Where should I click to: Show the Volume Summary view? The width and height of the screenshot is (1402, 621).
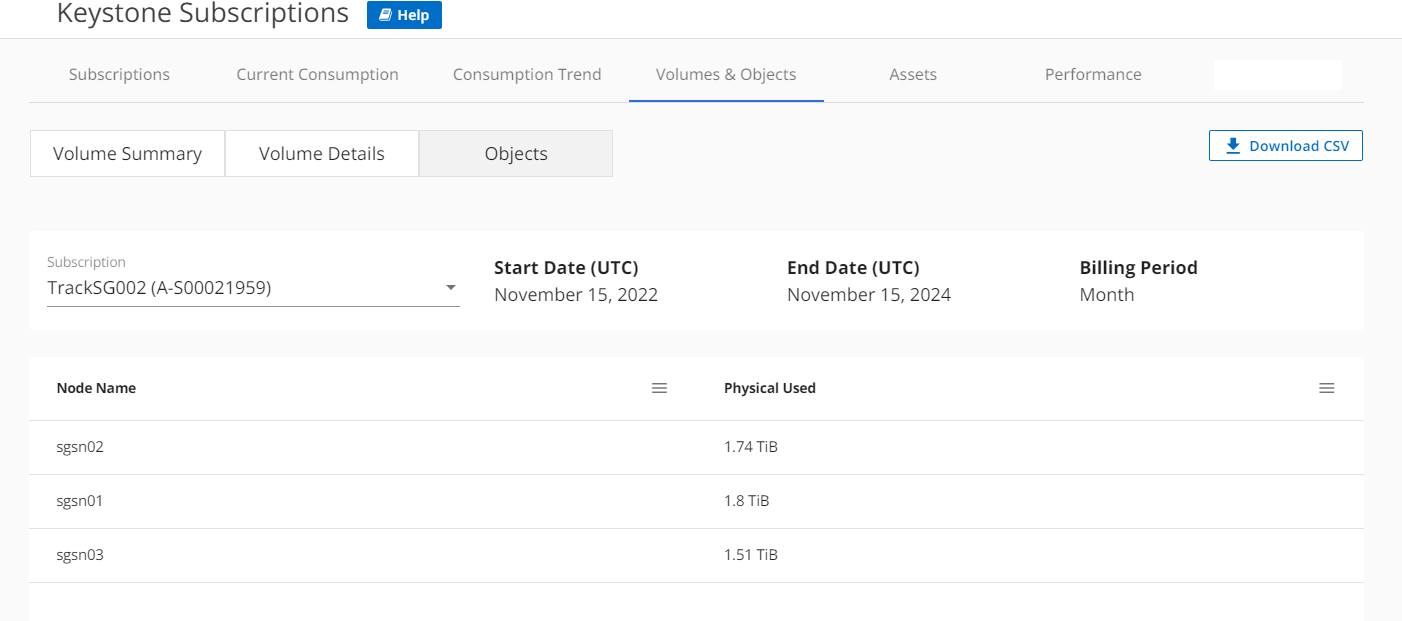(127, 154)
